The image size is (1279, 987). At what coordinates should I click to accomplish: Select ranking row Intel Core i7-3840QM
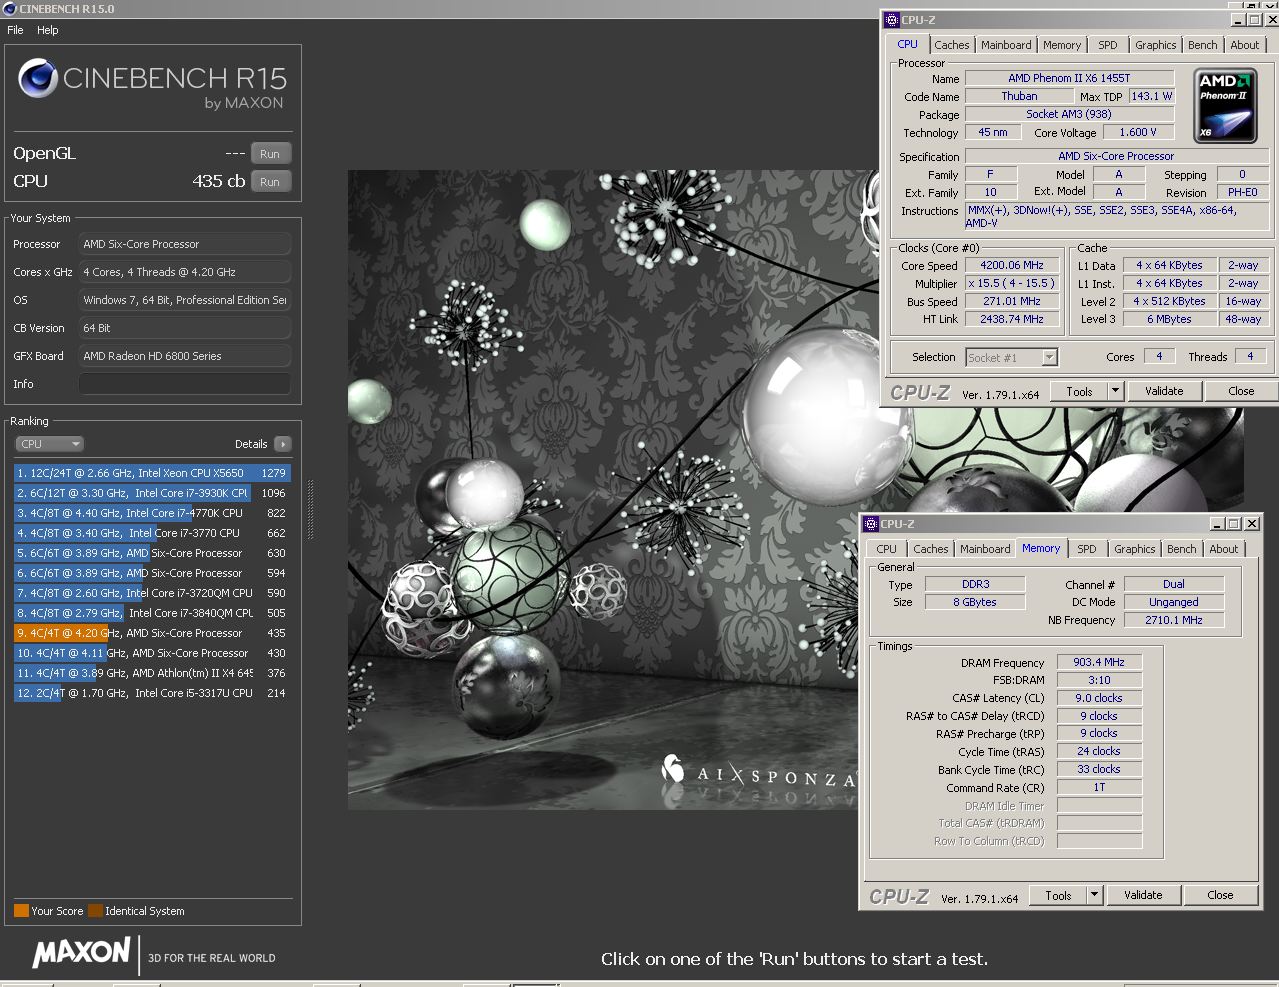[151, 613]
